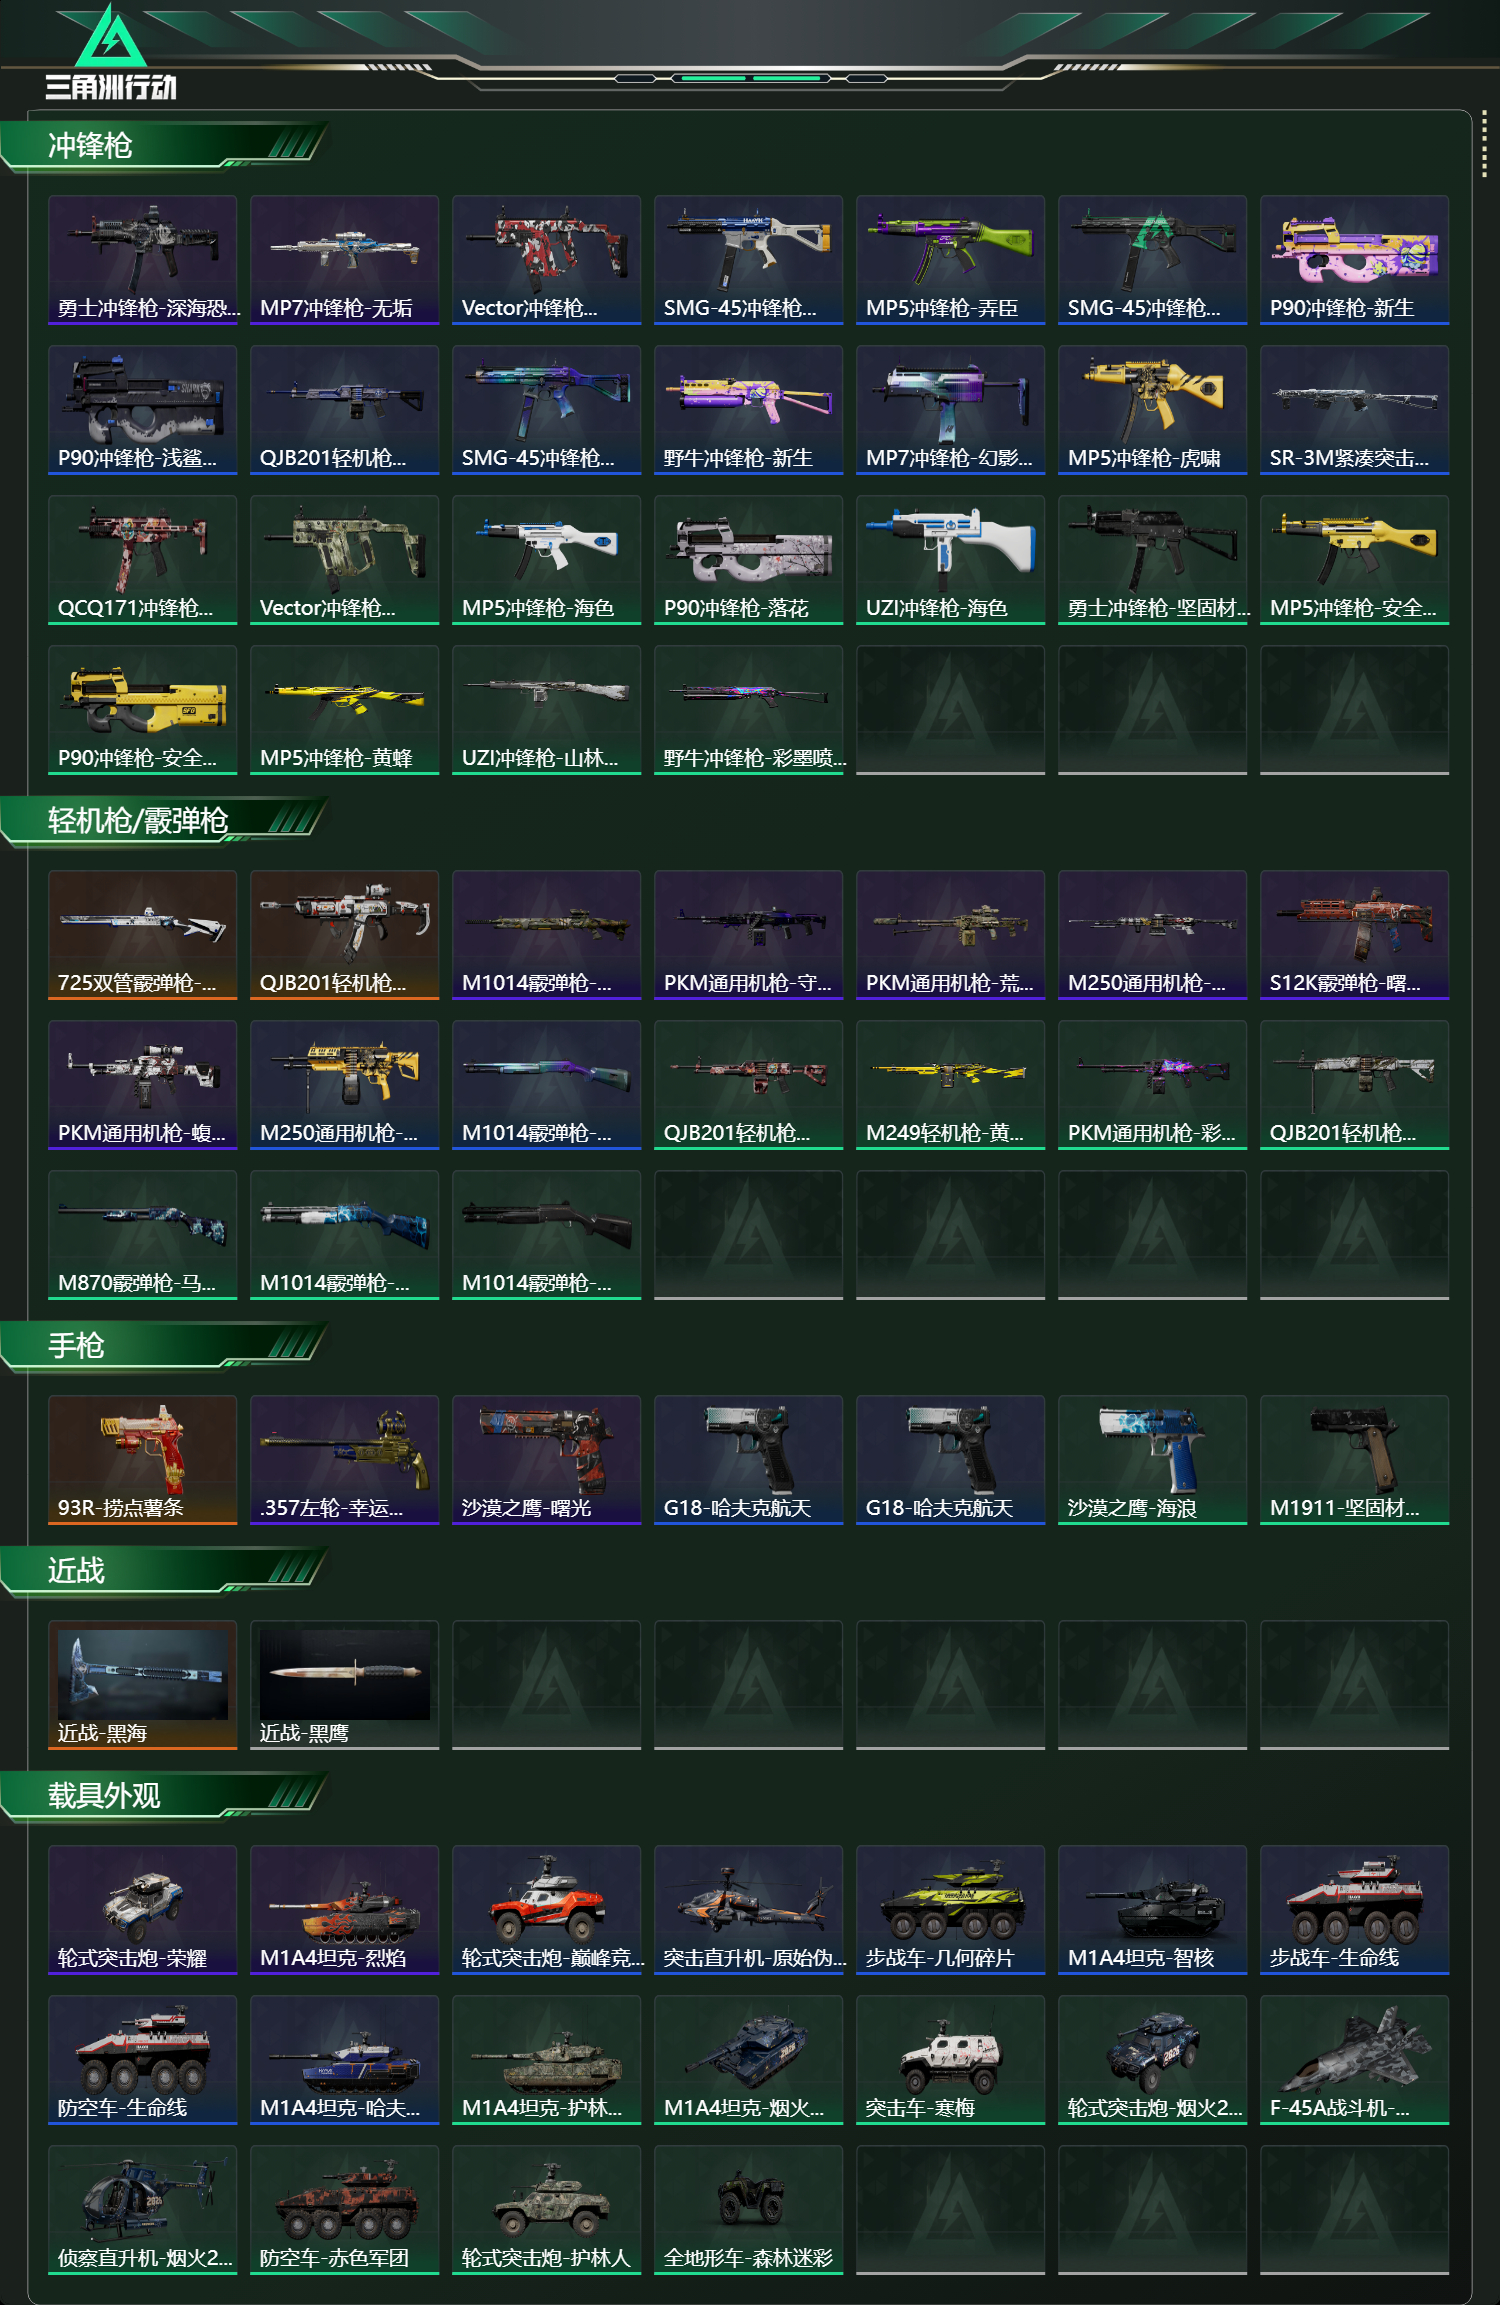Viewport: 1500px width, 2305px height.
Task: Click the dotted scrollbar indicator
Action: [x=1484, y=148]
